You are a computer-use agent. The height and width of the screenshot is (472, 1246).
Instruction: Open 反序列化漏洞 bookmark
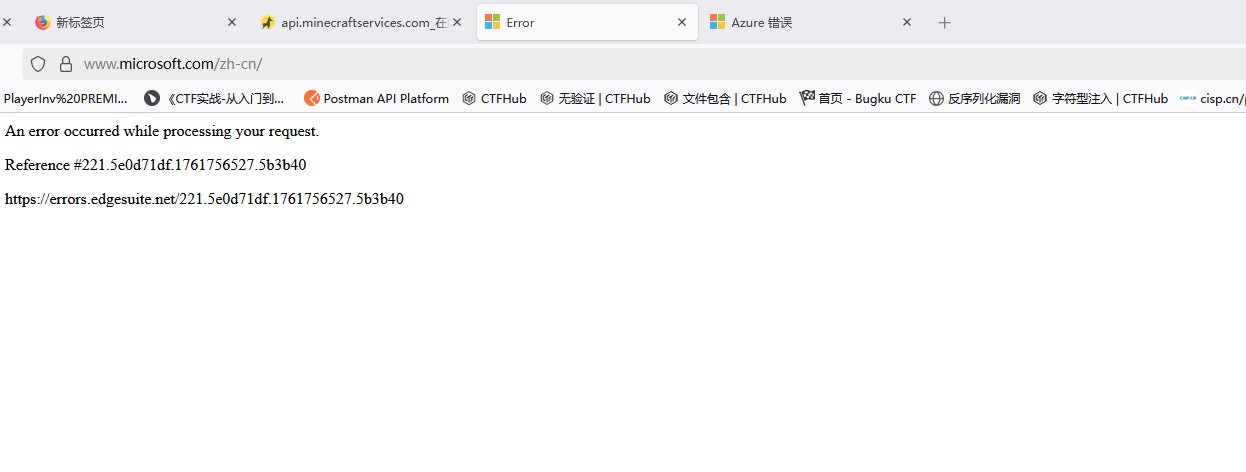(974, 98)
